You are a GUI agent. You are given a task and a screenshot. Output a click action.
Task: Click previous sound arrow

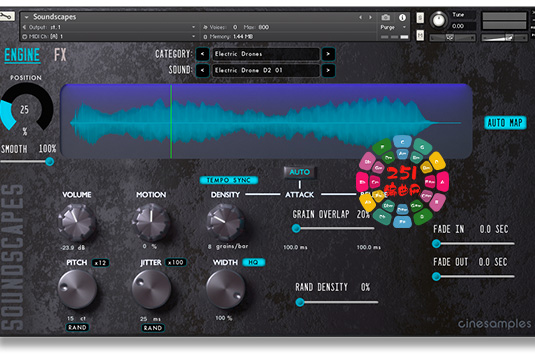[x=203, y=70]
